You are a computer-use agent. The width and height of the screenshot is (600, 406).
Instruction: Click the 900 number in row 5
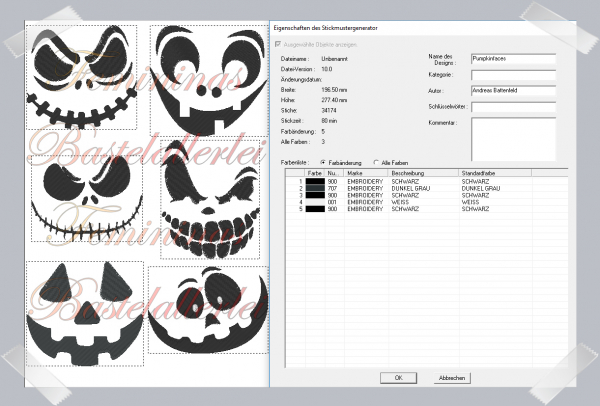click(x=332, y=209)
